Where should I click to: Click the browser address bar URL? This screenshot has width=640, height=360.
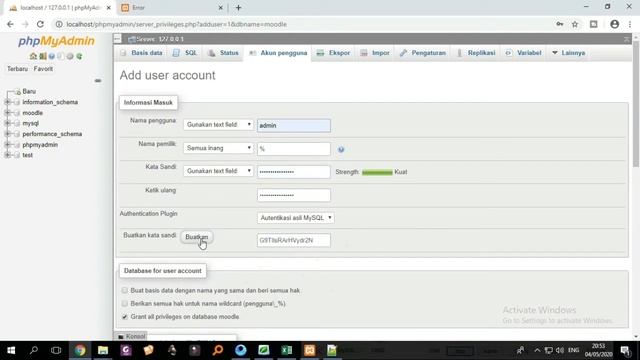176,24
